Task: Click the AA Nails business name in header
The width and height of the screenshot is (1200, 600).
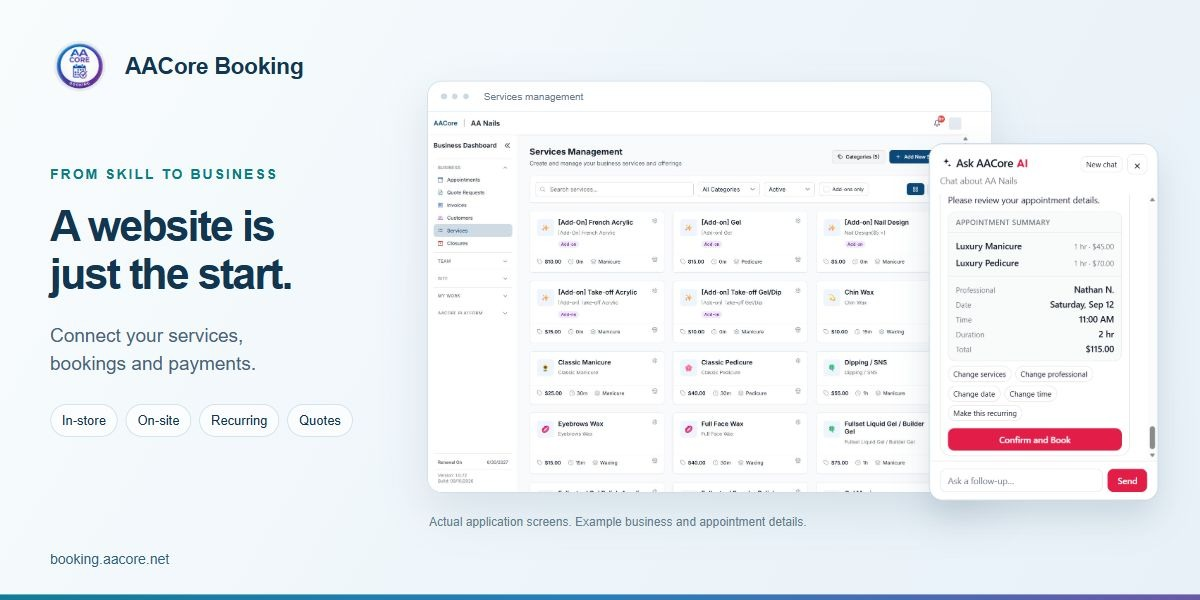Action: [485, 123]
